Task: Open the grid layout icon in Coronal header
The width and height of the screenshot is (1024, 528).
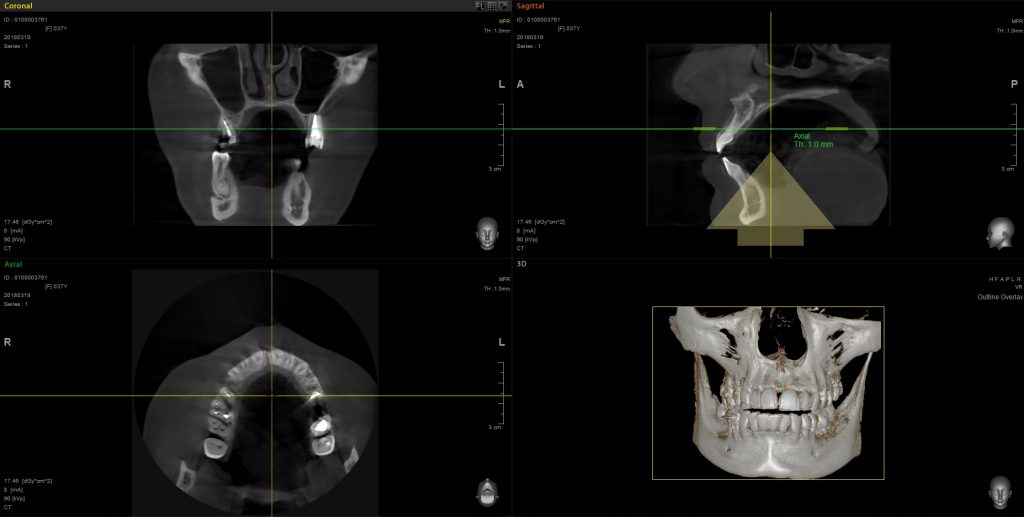Action: pyautogui.click(x=492, y=6)
